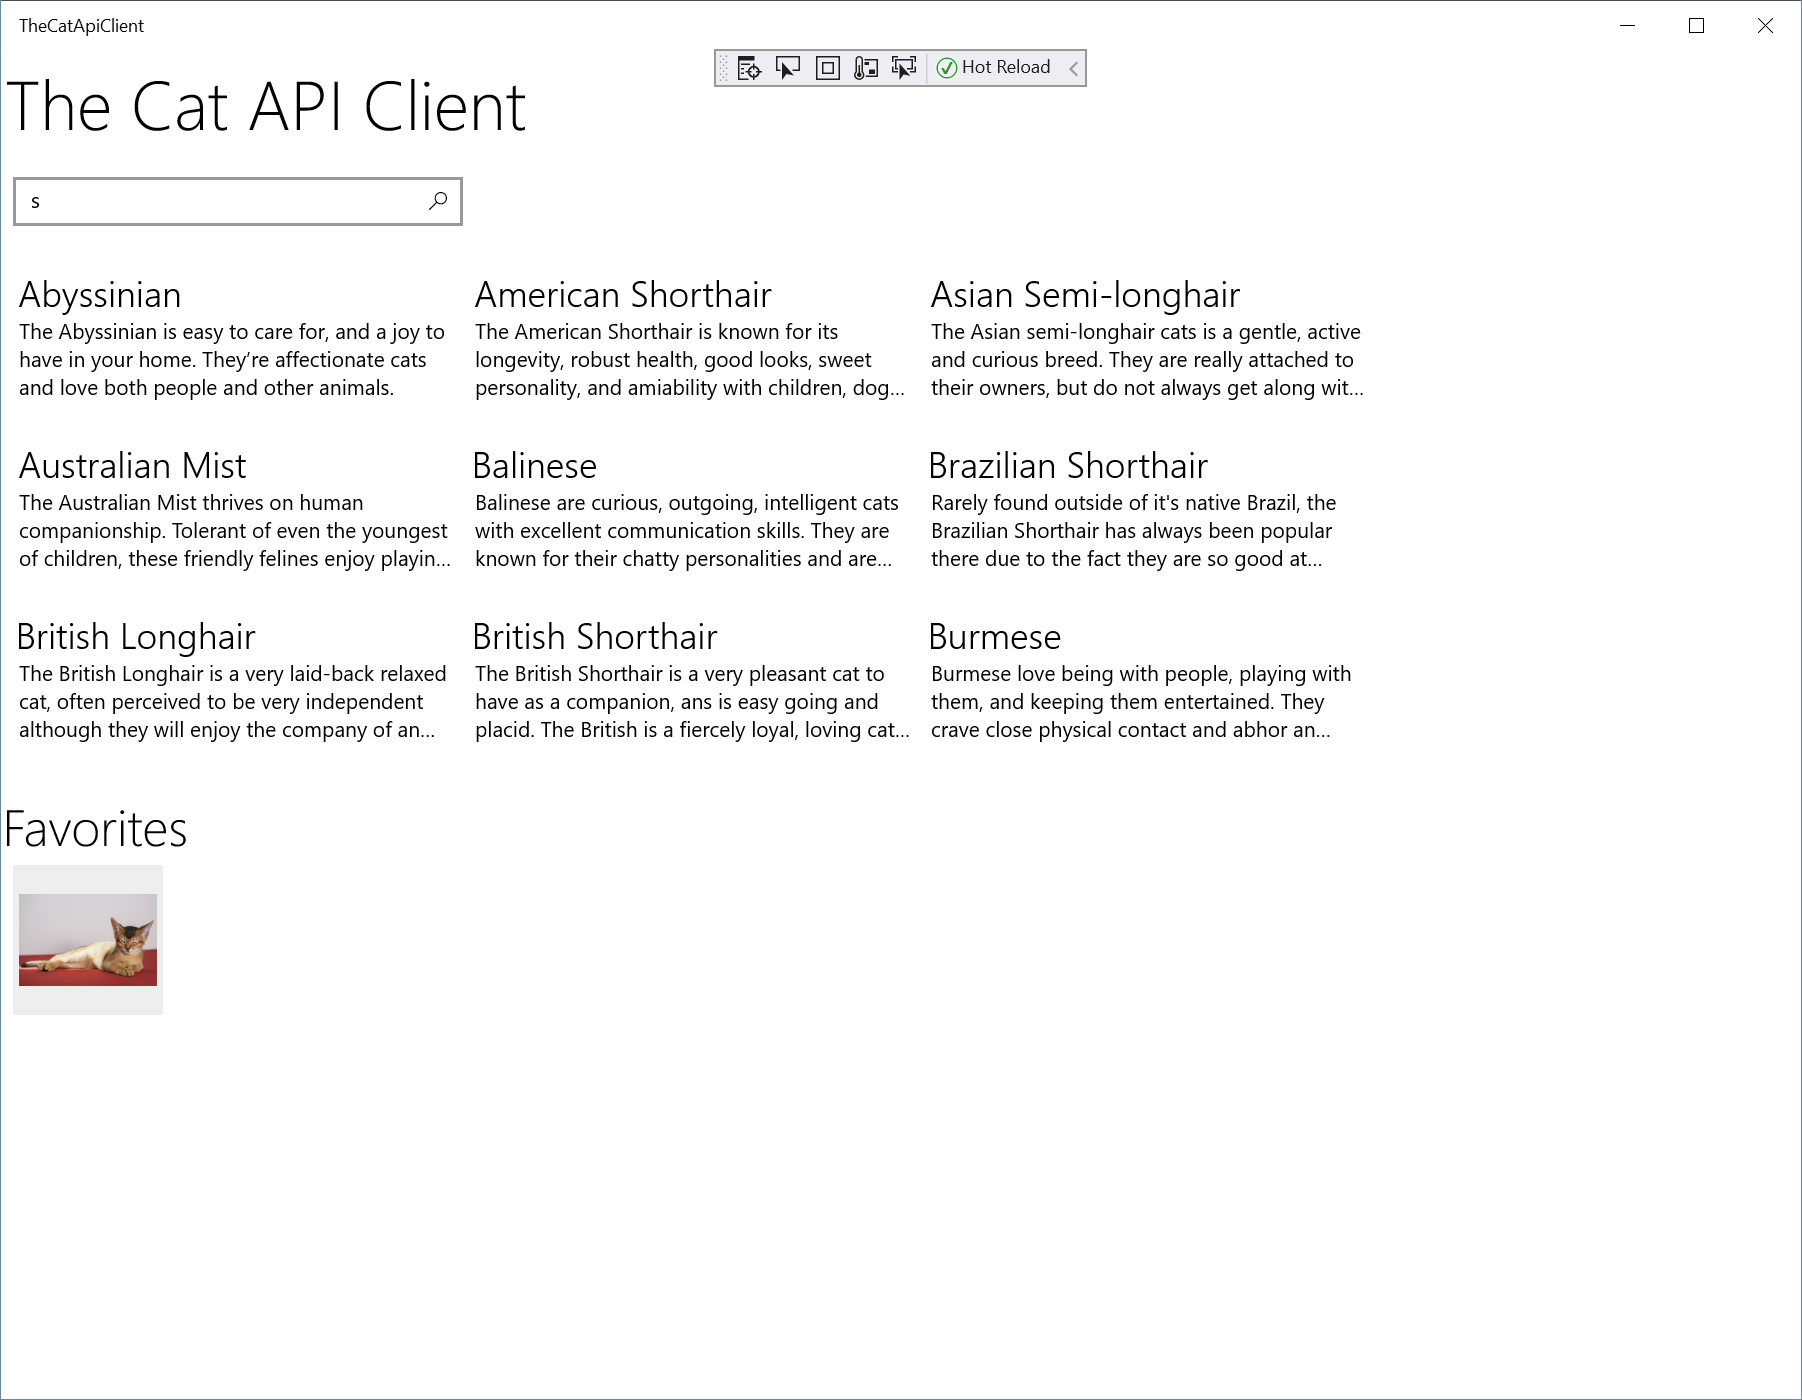This screenshot has width=1802, height=1400.
Task: Select the Australian Mist breed entry
Action: click(132, 465)
